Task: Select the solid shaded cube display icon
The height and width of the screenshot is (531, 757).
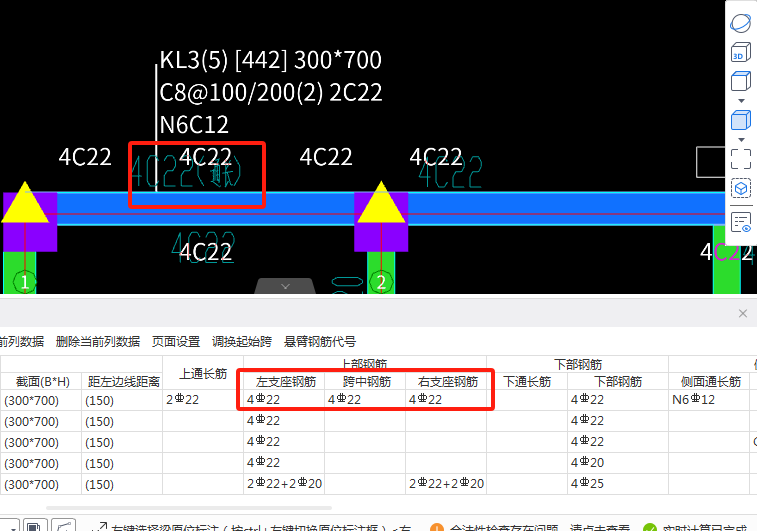Action: [741, 120]
